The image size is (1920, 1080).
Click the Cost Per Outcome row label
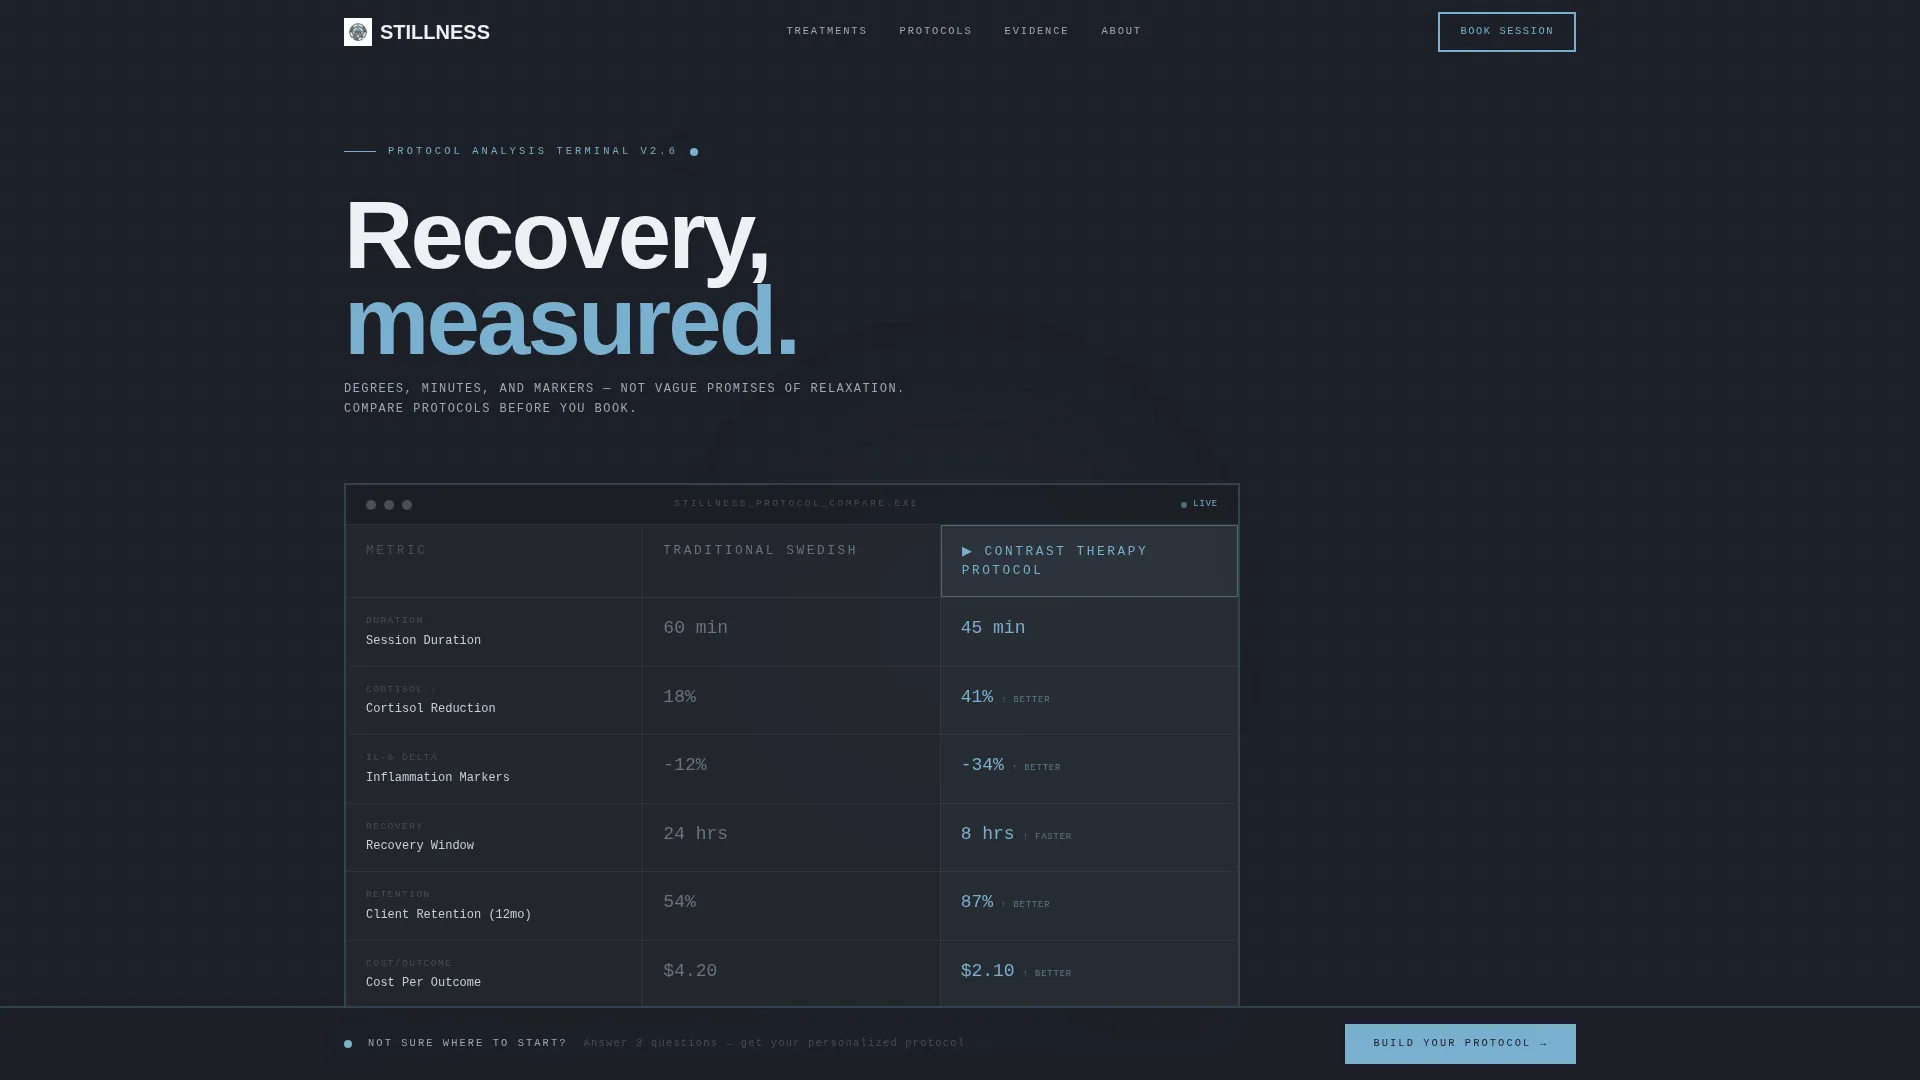423,983
